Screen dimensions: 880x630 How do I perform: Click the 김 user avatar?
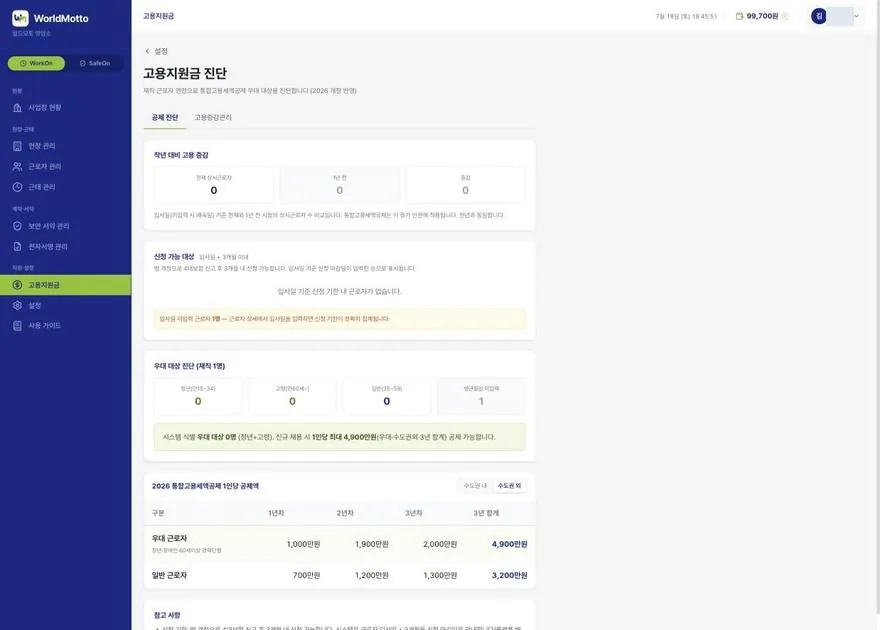tap(819, 16)
